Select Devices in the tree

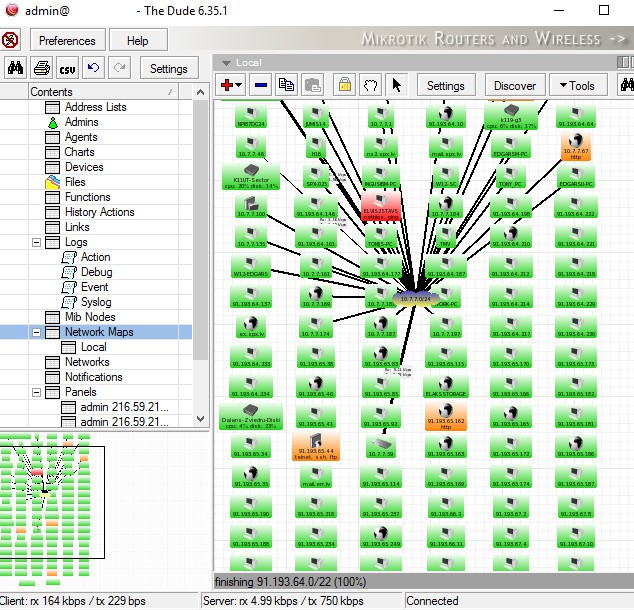pos(84,167)
